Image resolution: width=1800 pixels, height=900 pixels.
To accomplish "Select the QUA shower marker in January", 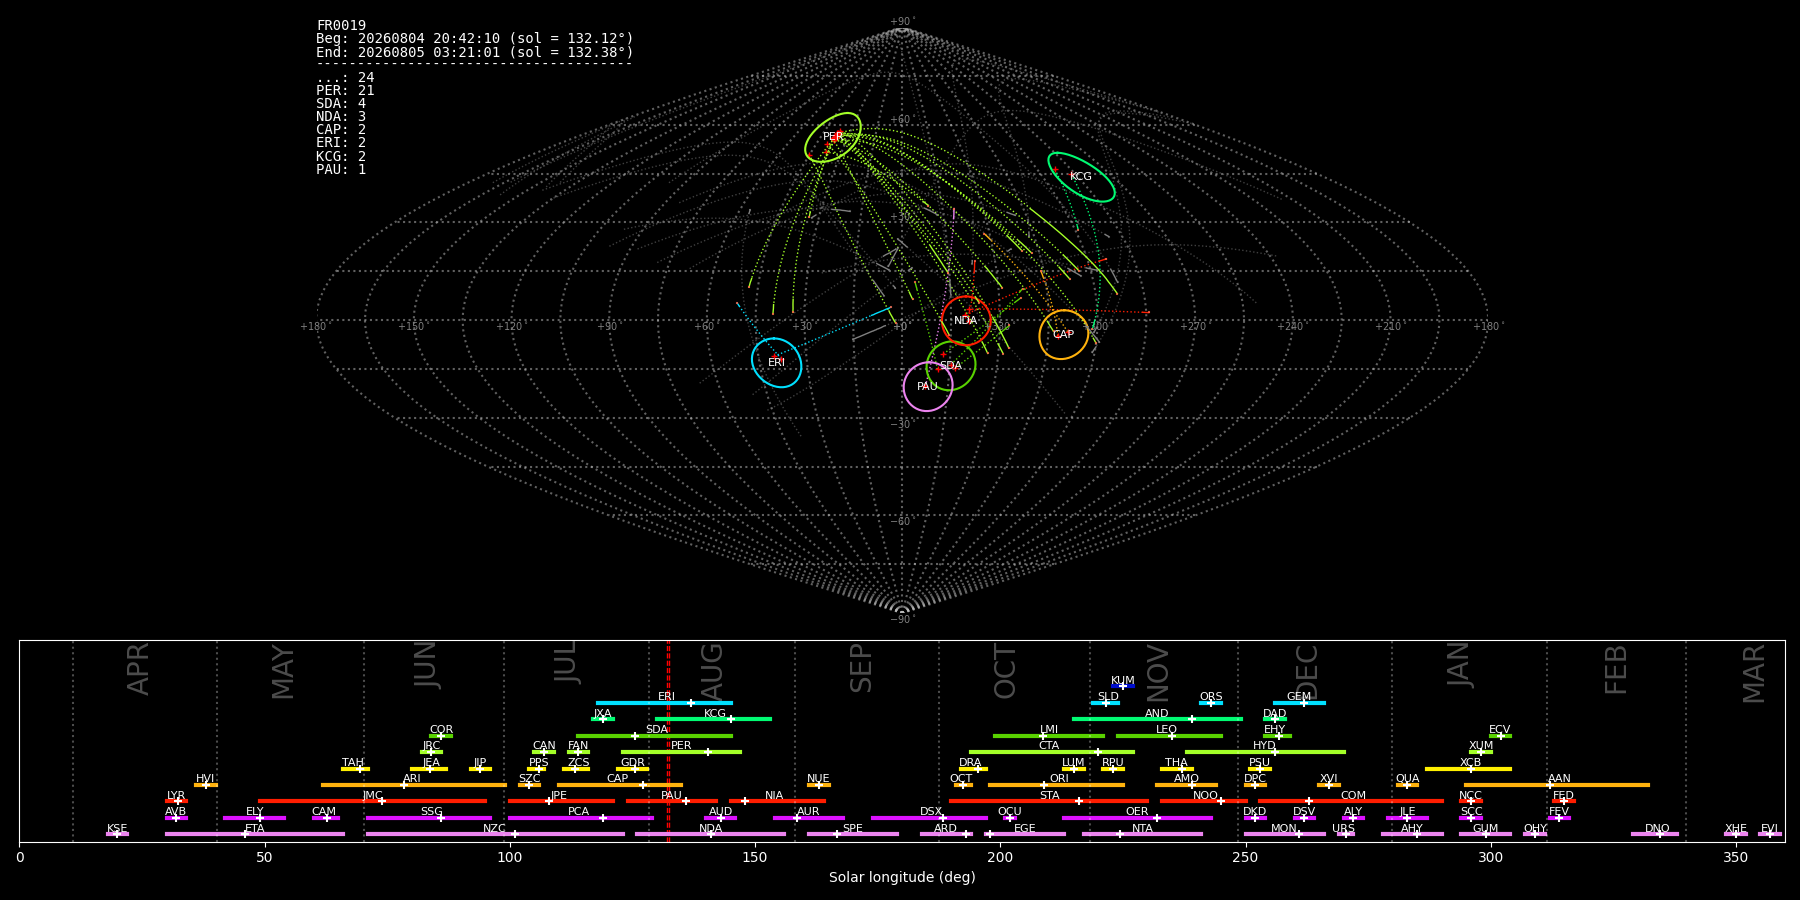I will pyautogui.click(x=1407, y=785).
